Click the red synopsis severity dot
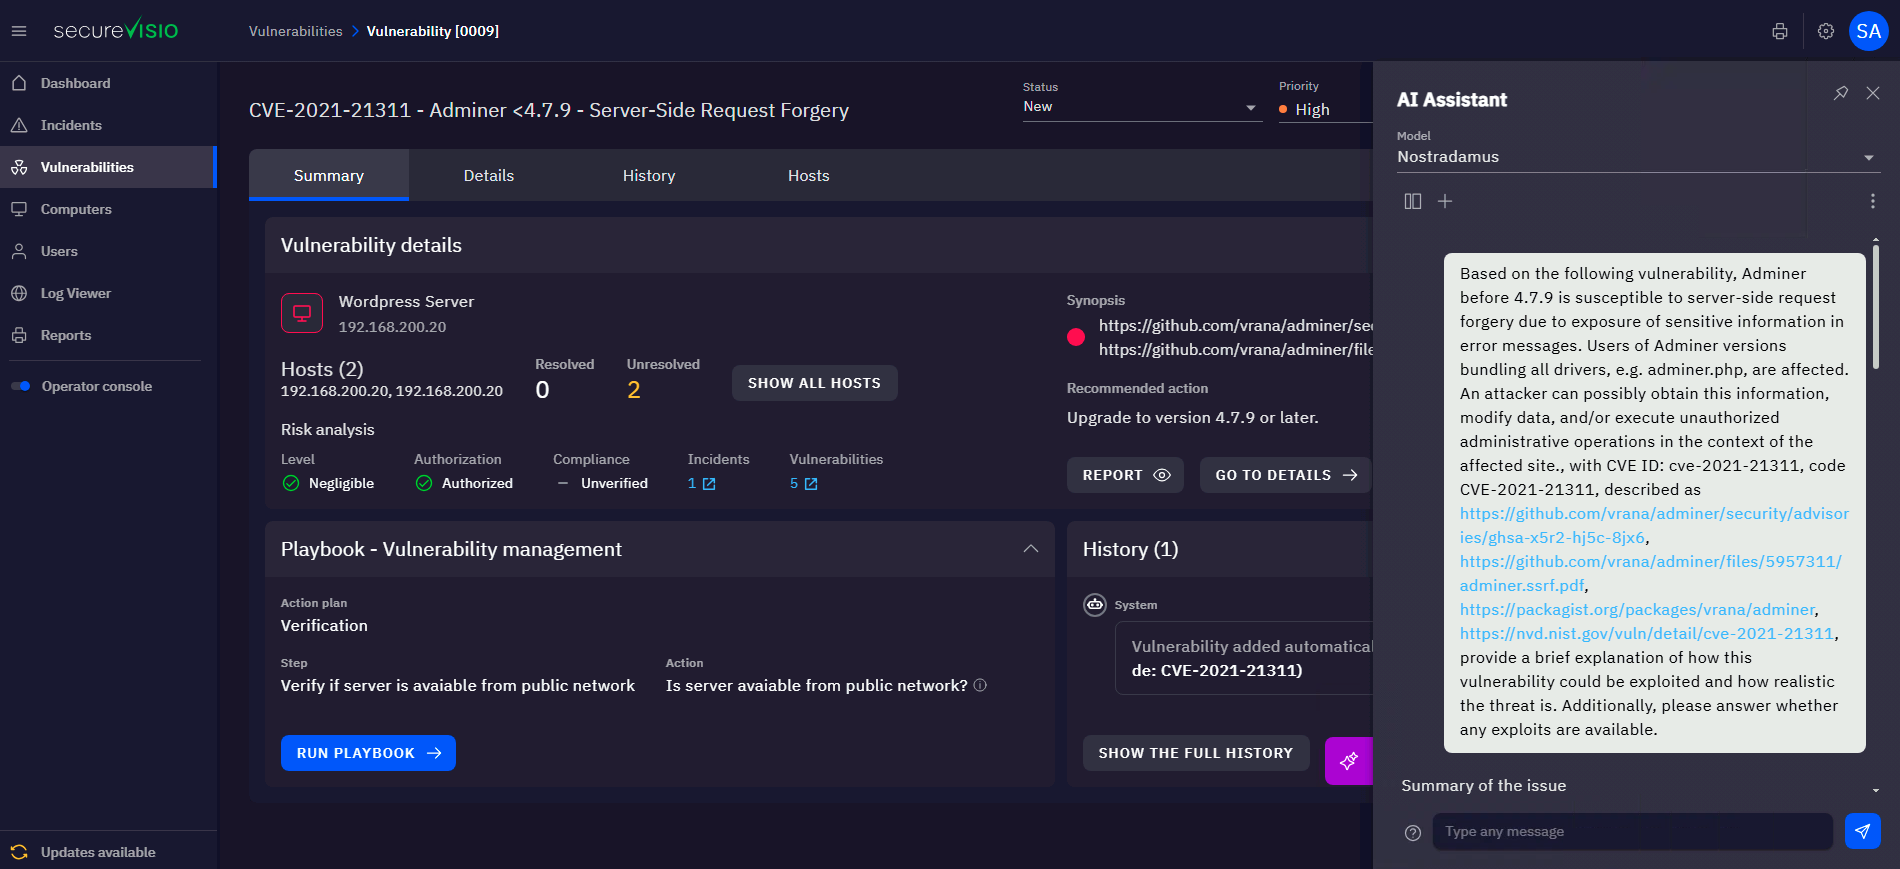 click(1076, 337)
